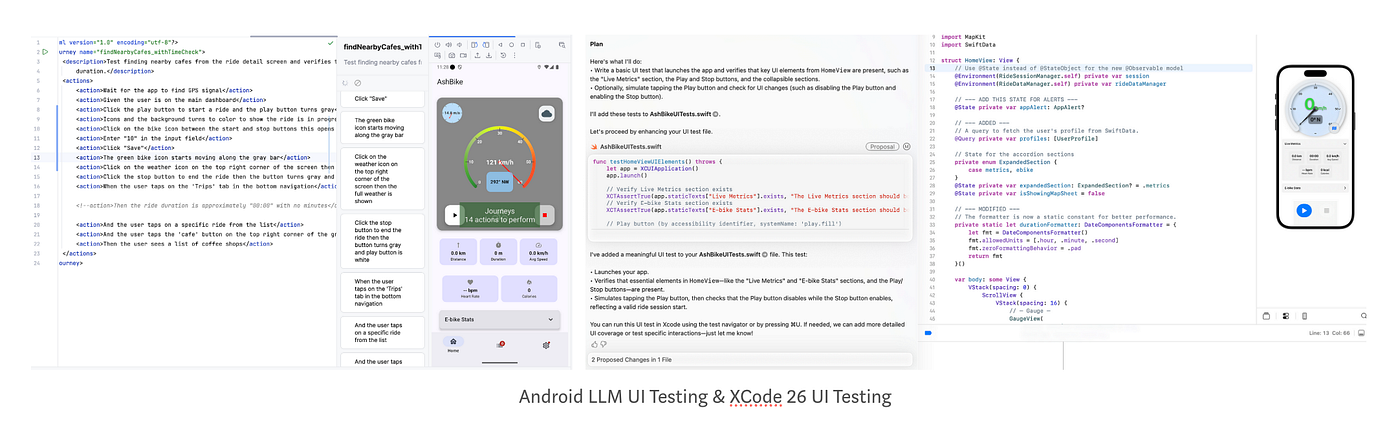Viewport: 1400px width, 433px height.
Task: Click the 292° NW compass badge on the gauge
Action: pos(499,183)
